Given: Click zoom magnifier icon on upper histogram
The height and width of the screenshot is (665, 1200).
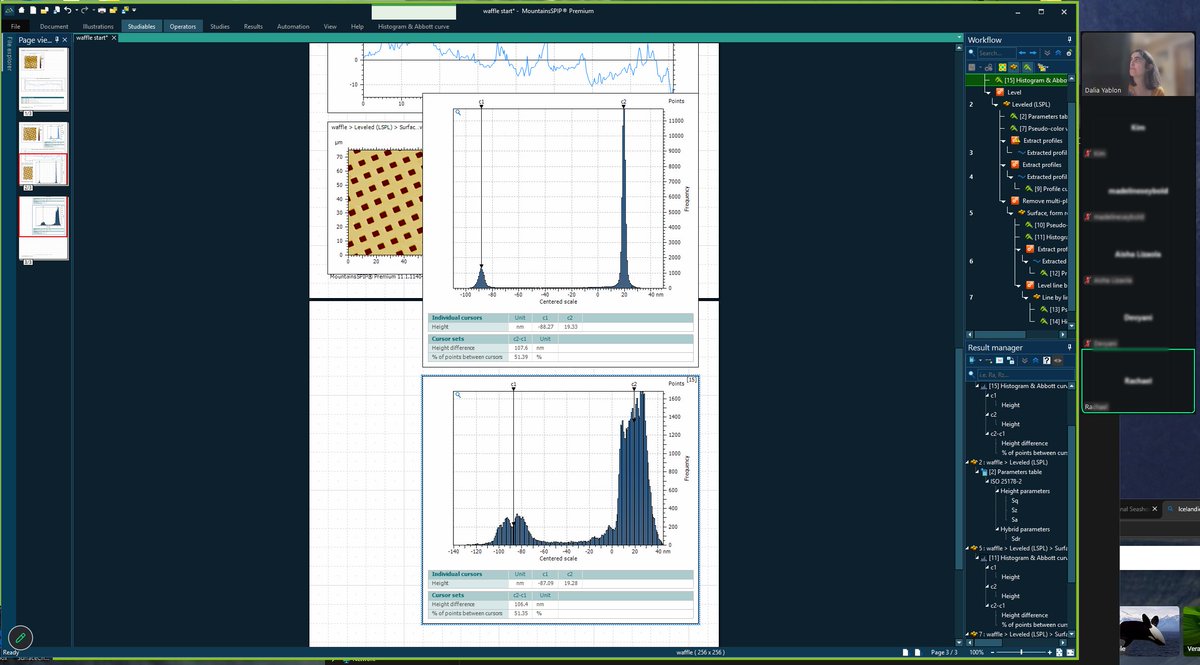Looking at the screenshot, I should click(458, 113).
